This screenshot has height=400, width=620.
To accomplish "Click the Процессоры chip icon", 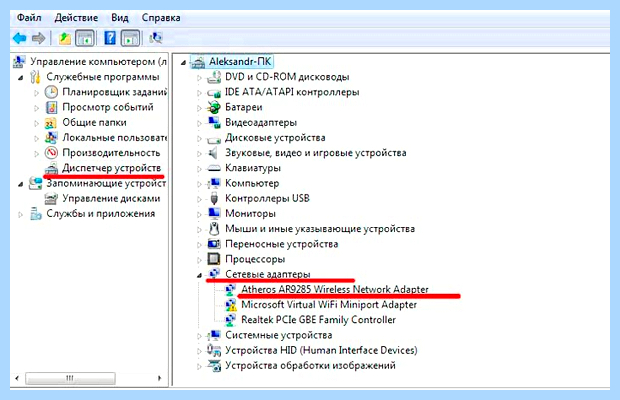I will [x=214, y=259].
